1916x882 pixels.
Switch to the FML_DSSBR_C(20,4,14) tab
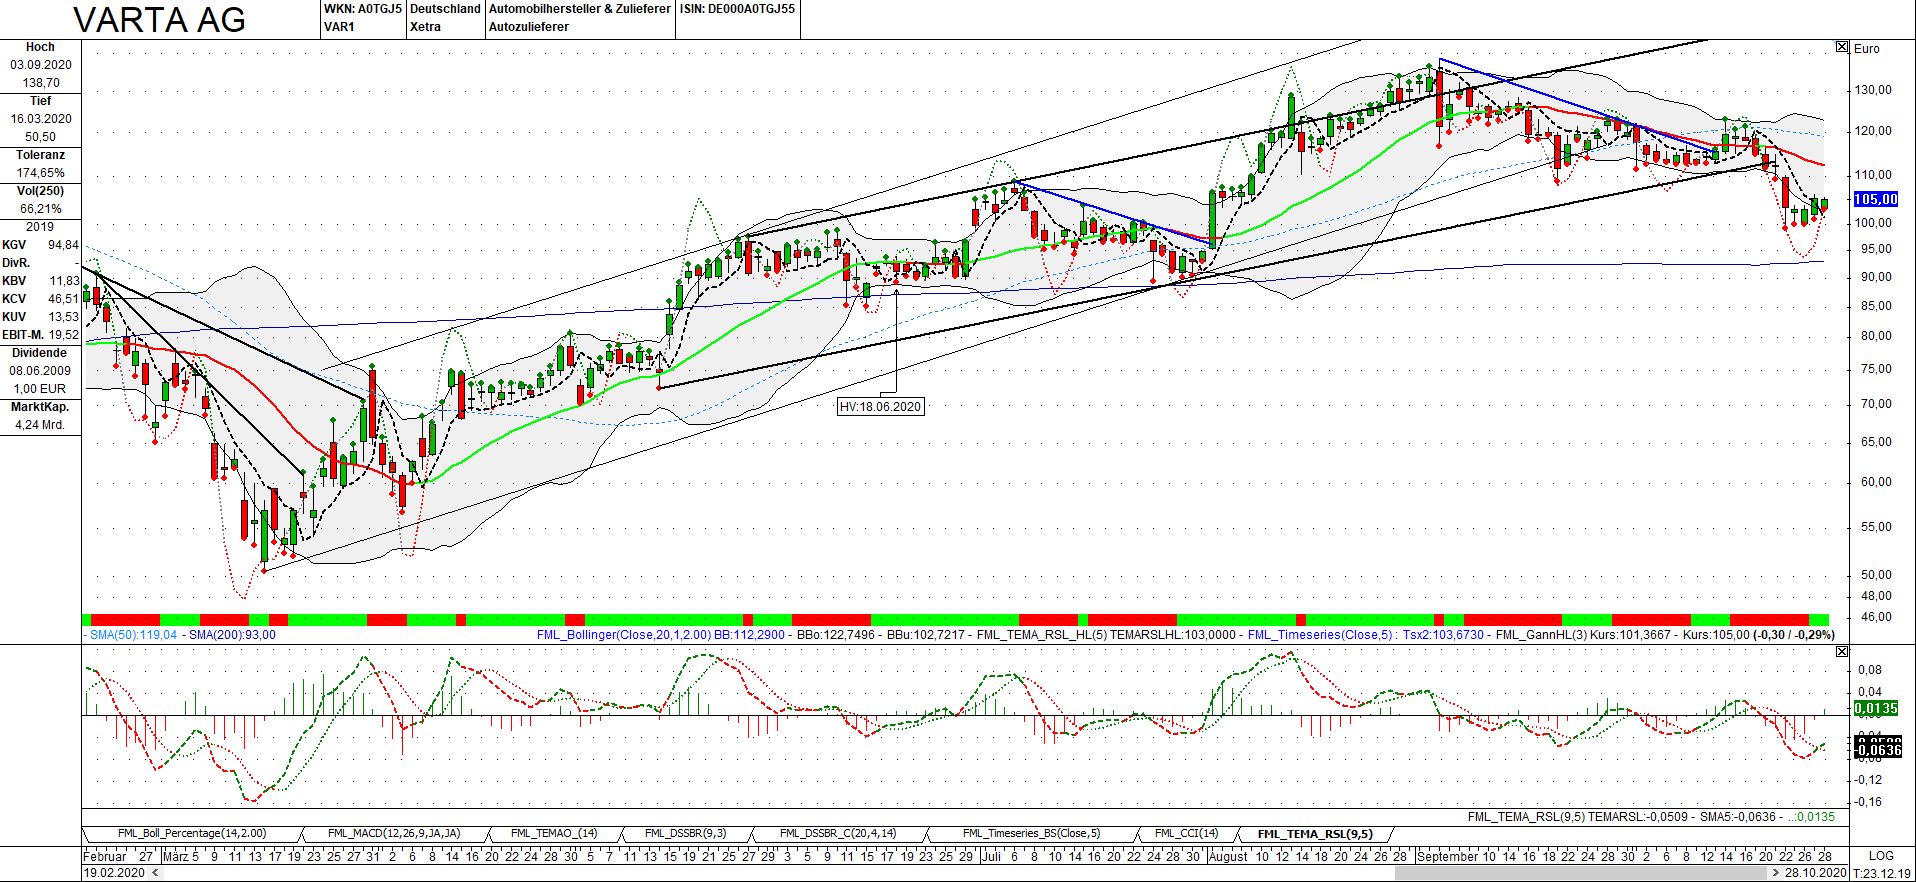click(838, 833)
